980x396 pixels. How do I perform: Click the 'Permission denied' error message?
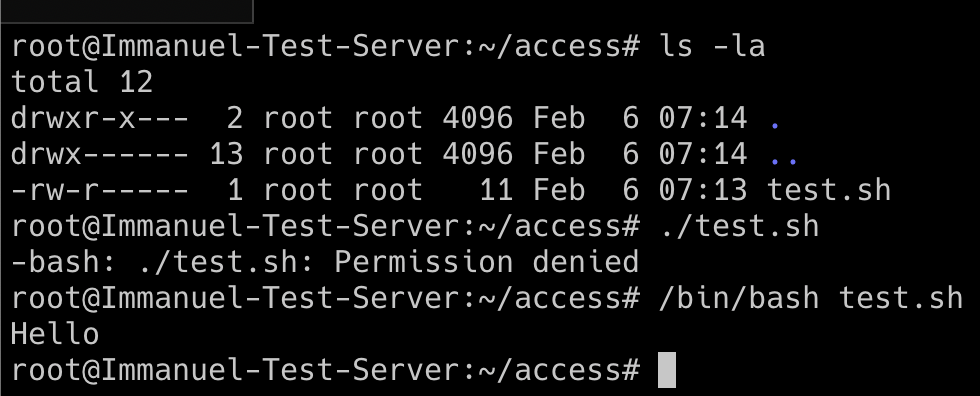coord(486,262)
